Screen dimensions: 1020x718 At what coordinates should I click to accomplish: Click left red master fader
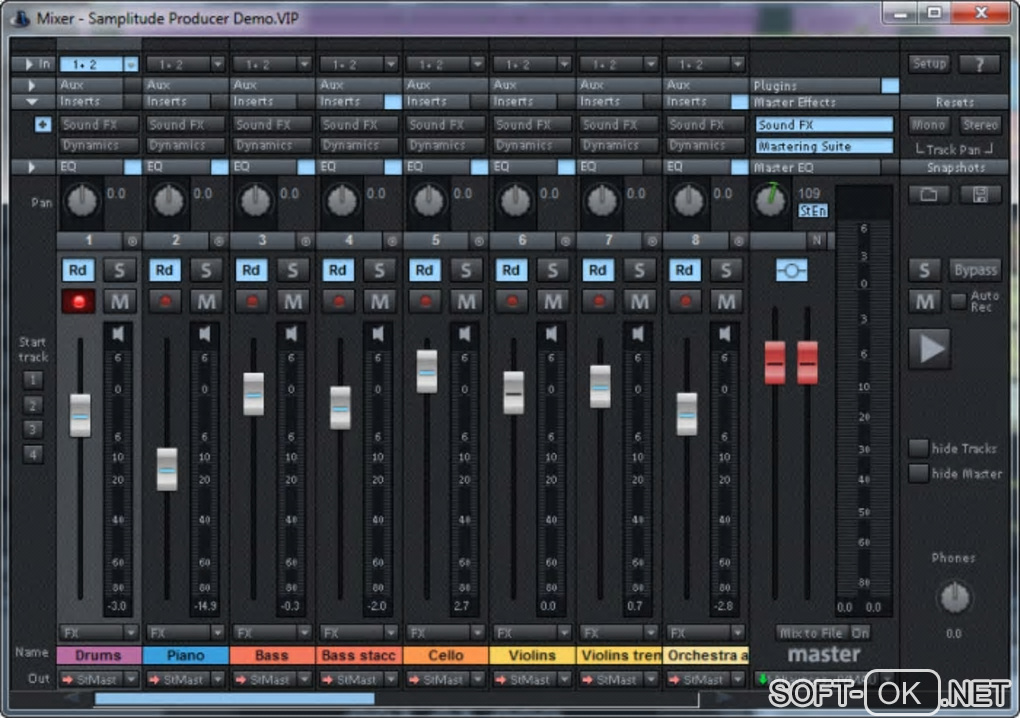pyautogui.click(x=775, y=362)
